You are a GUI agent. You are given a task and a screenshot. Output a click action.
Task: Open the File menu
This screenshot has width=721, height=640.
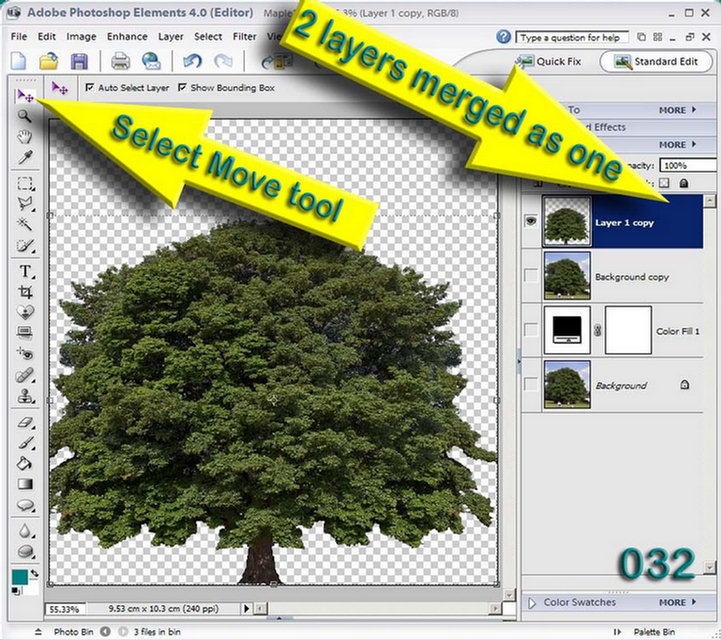click(x=19, y=36)
